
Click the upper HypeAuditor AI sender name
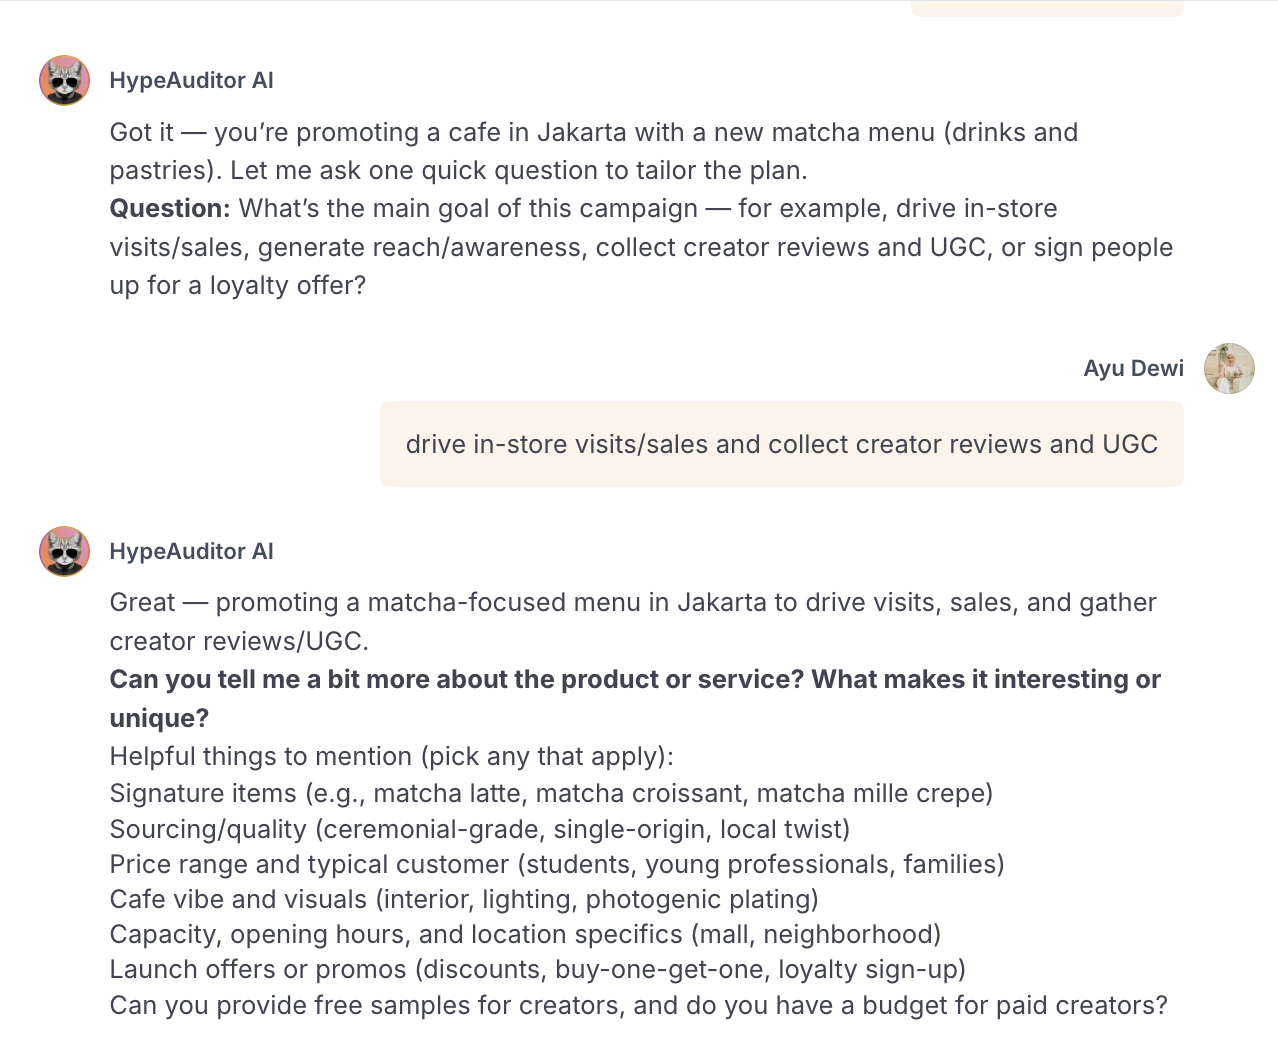coord(191,81)
